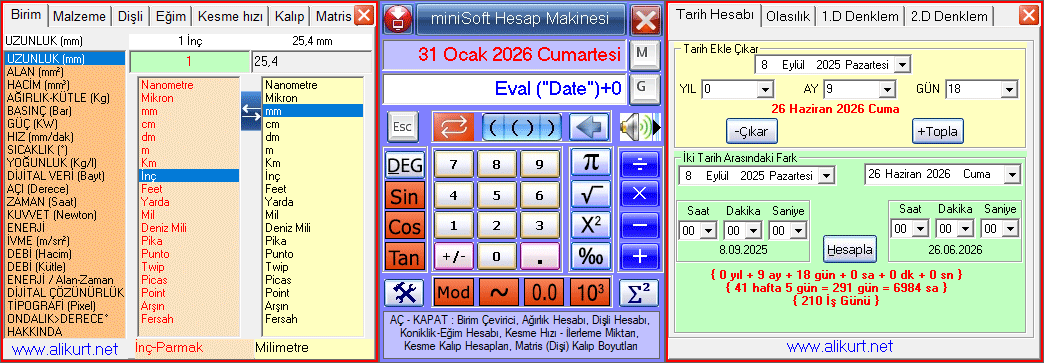Open the right Saniye dropdown
Image resolution: width=1044 pixels, height=363 pixels.
[1011, 228]
